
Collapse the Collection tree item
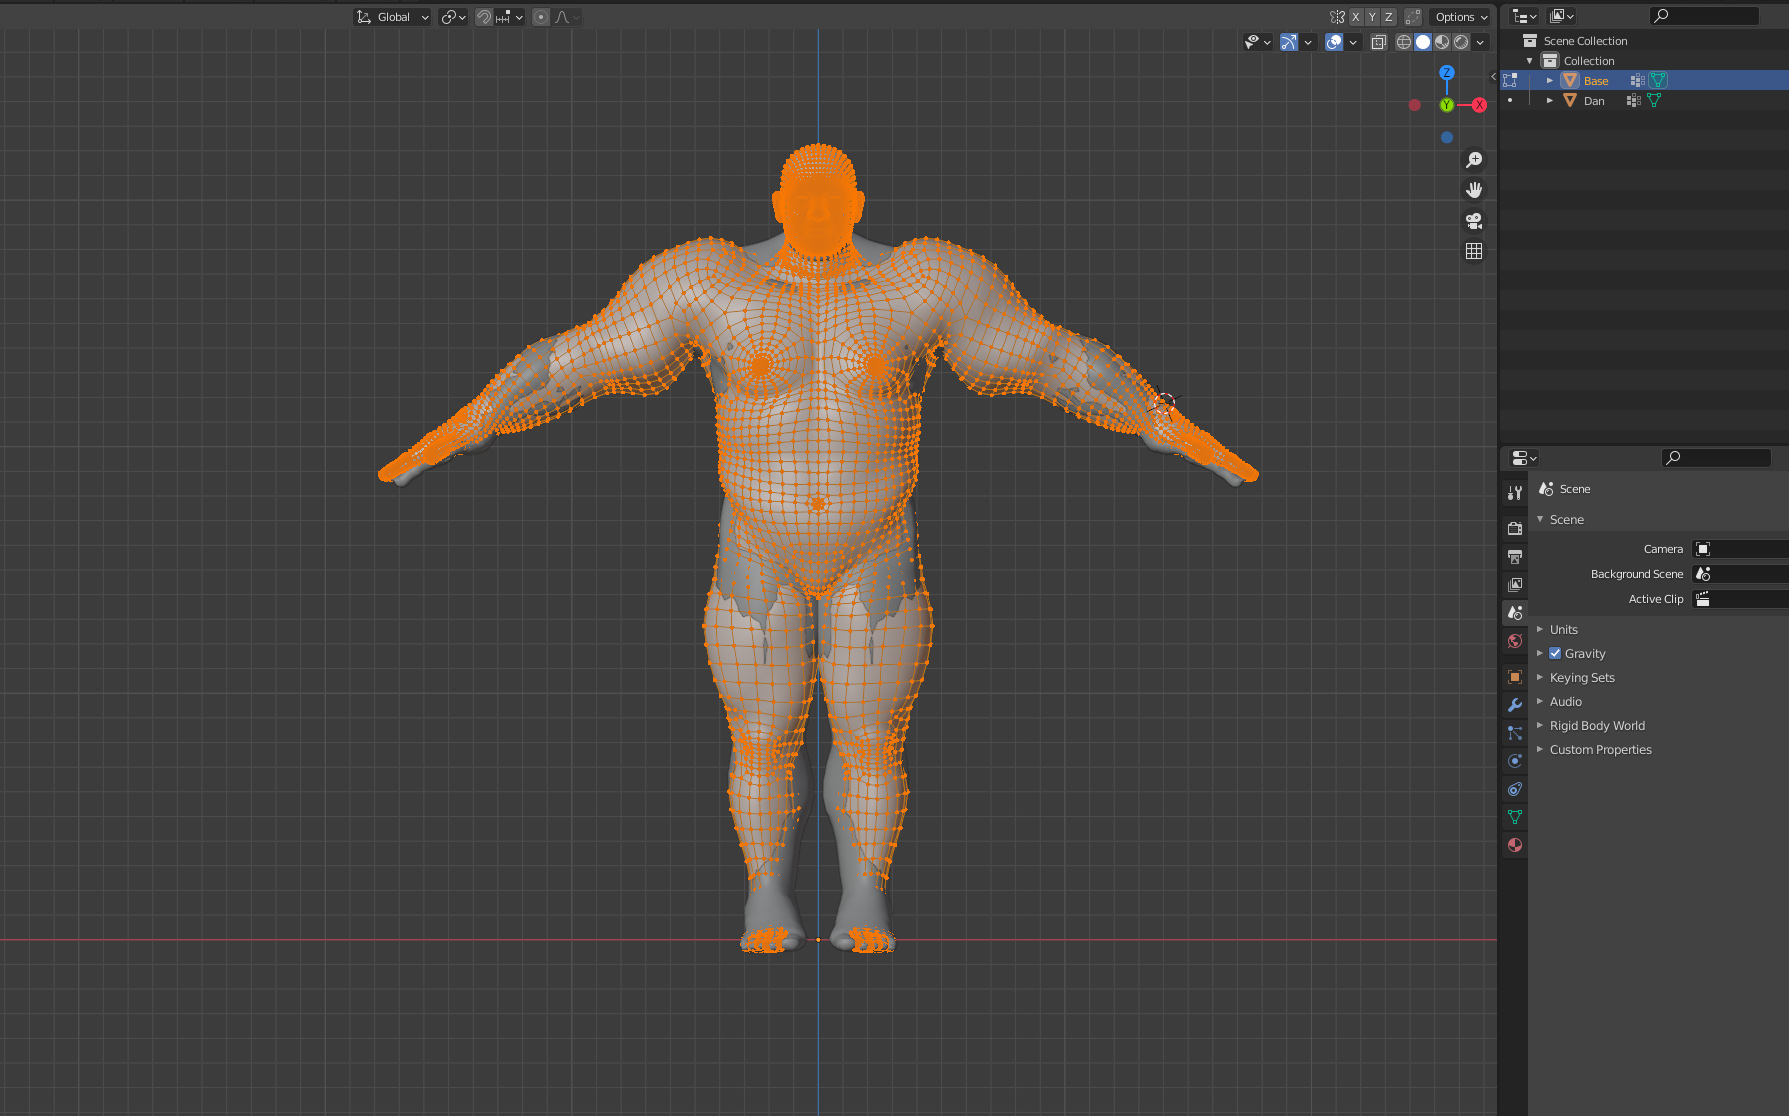tap(1530, 61)
